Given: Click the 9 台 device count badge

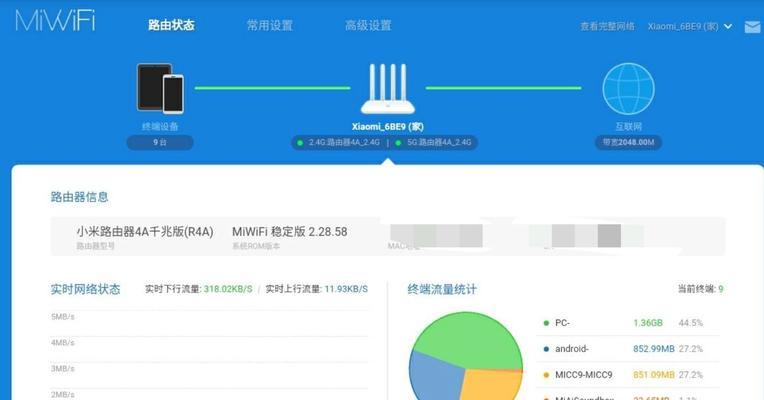Looking at the screenshot, I should 160,142.
